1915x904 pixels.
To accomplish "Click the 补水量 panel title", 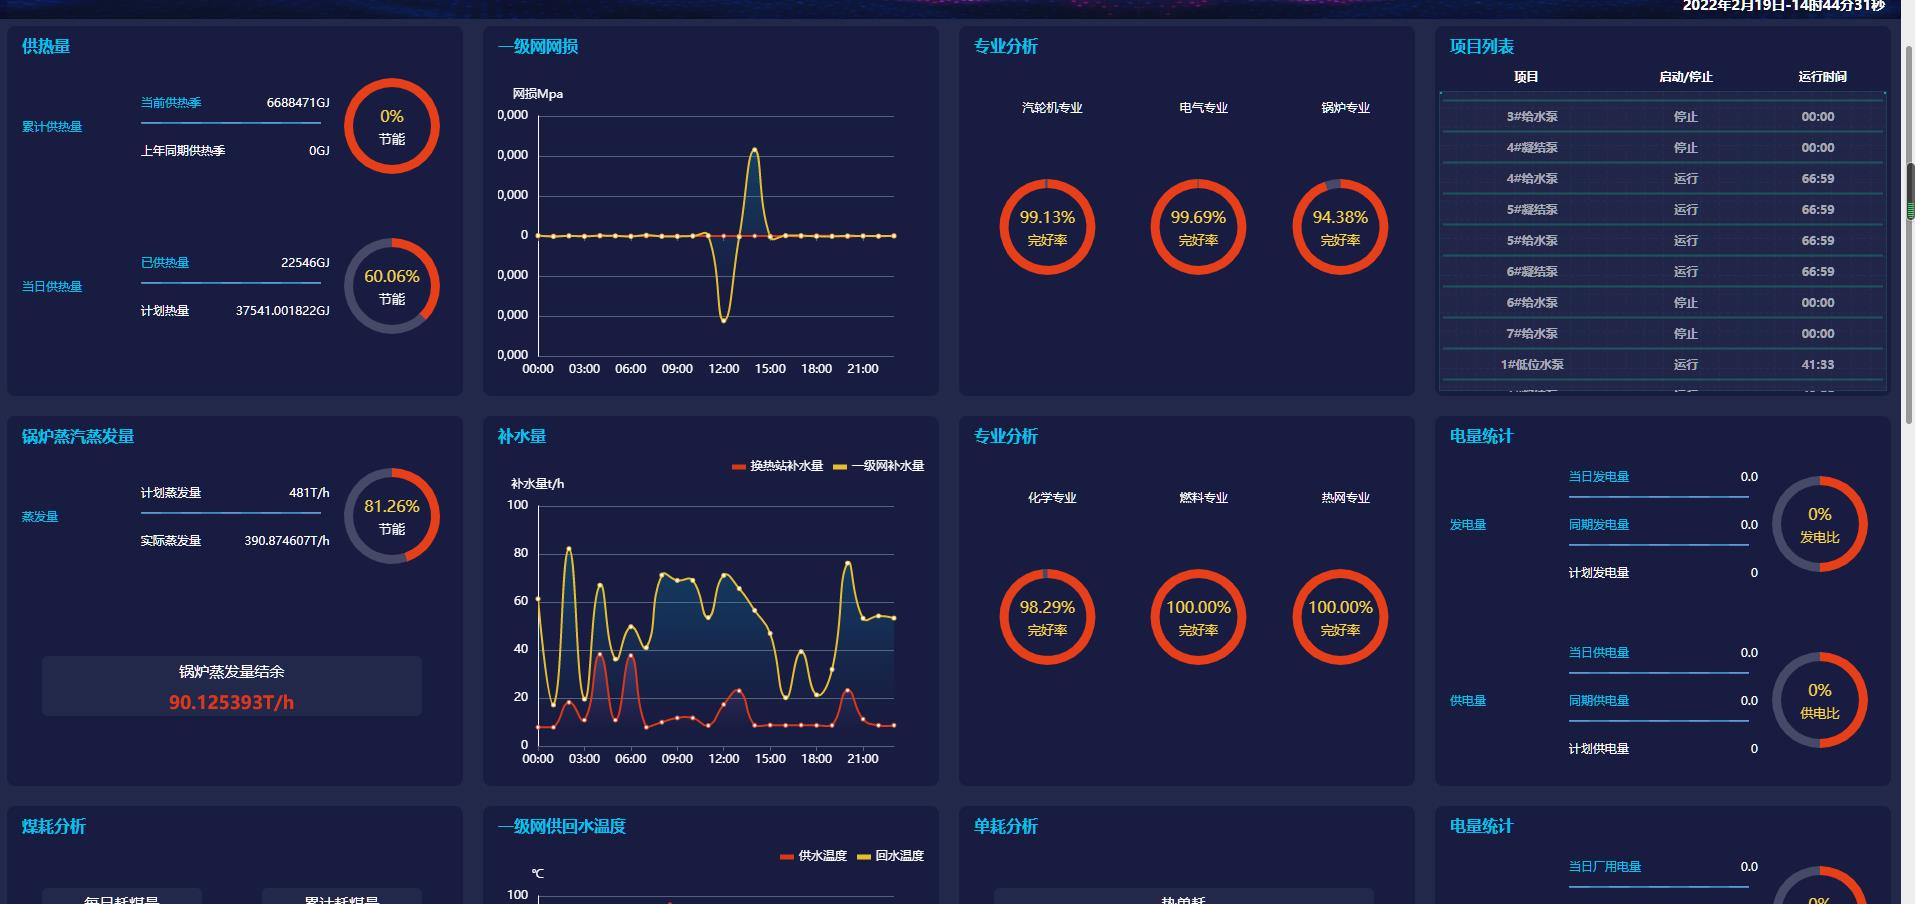I will pos(522,437).
